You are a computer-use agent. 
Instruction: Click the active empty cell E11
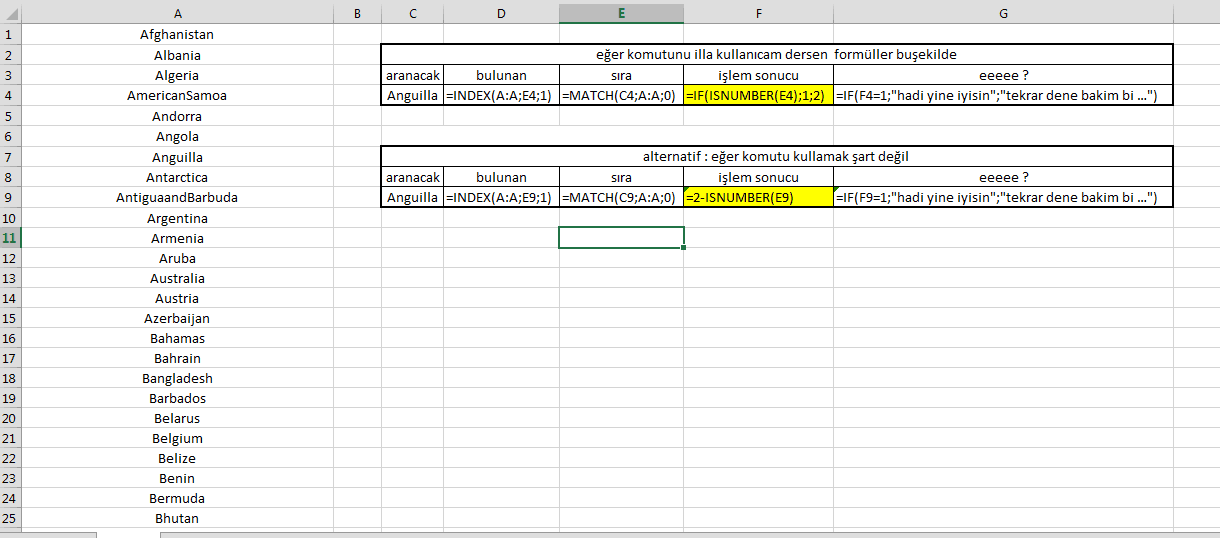tap(621, 238)
